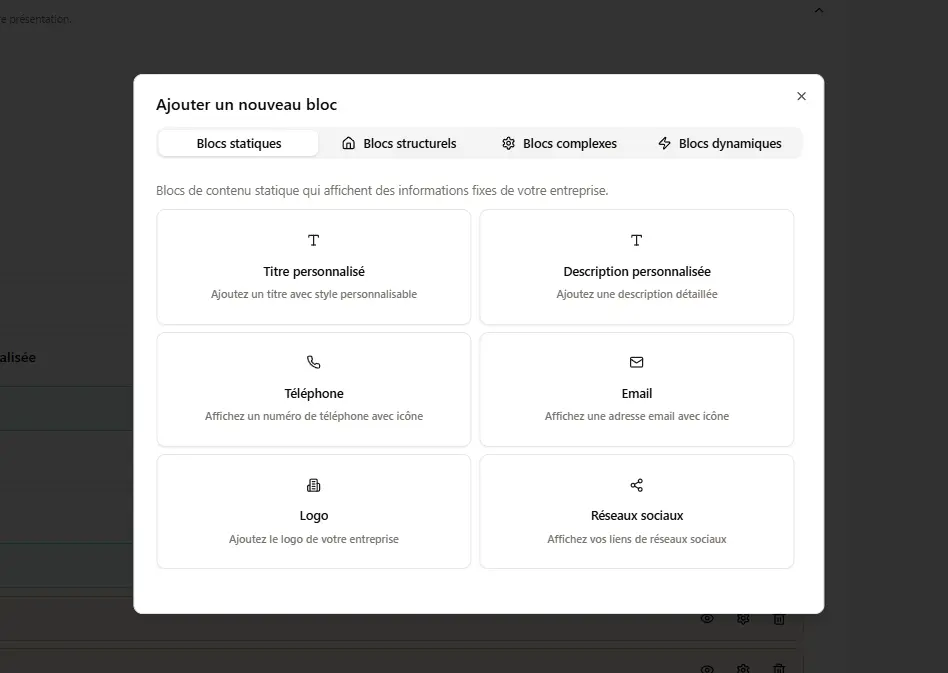Close the Ajouter un nouveau bloc dialog
This screenshot has width=948, height=673.
tap(801, 96)
